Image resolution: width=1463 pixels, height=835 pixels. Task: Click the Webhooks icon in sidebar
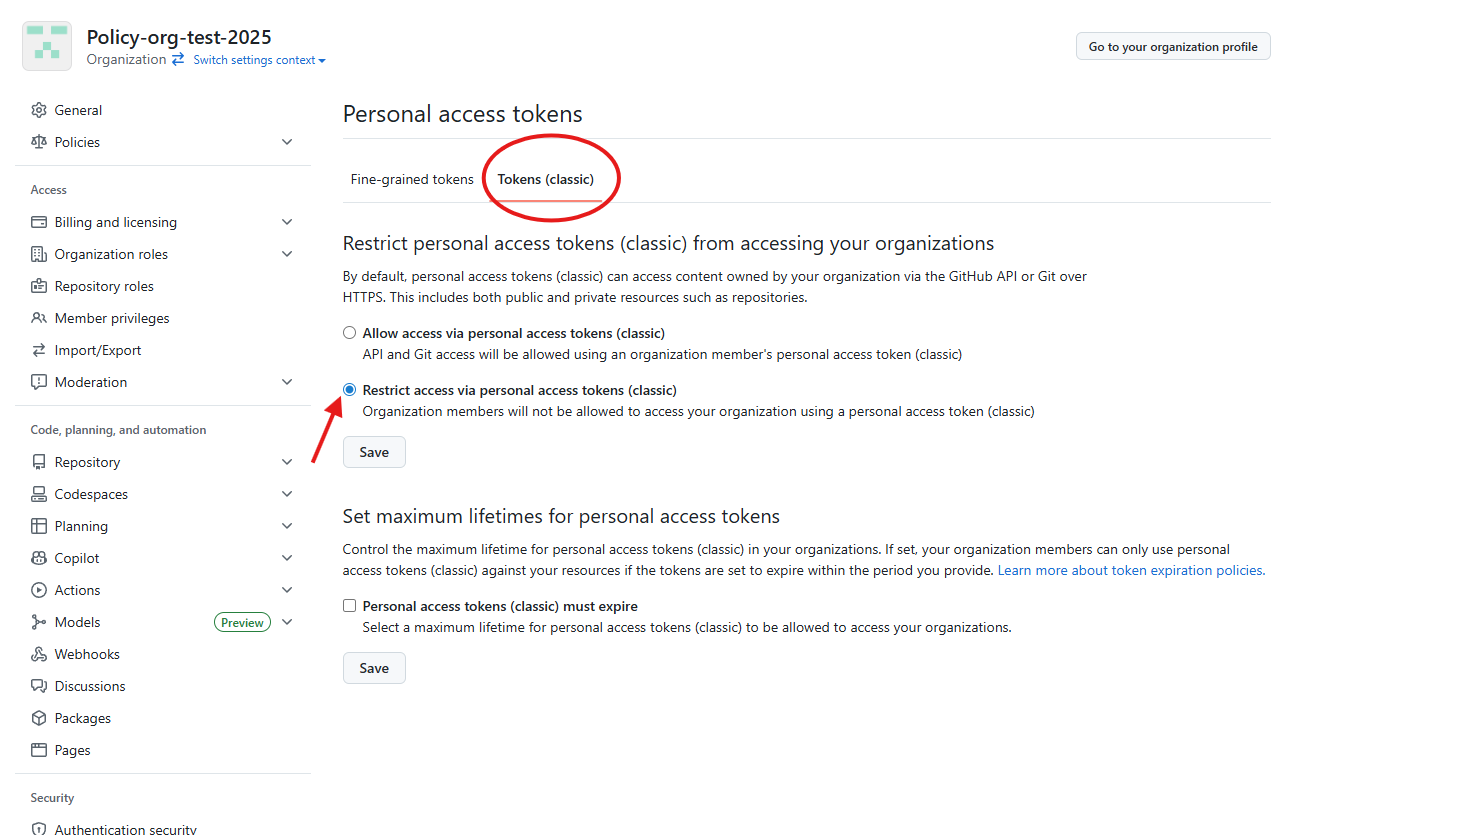(39, 654)
